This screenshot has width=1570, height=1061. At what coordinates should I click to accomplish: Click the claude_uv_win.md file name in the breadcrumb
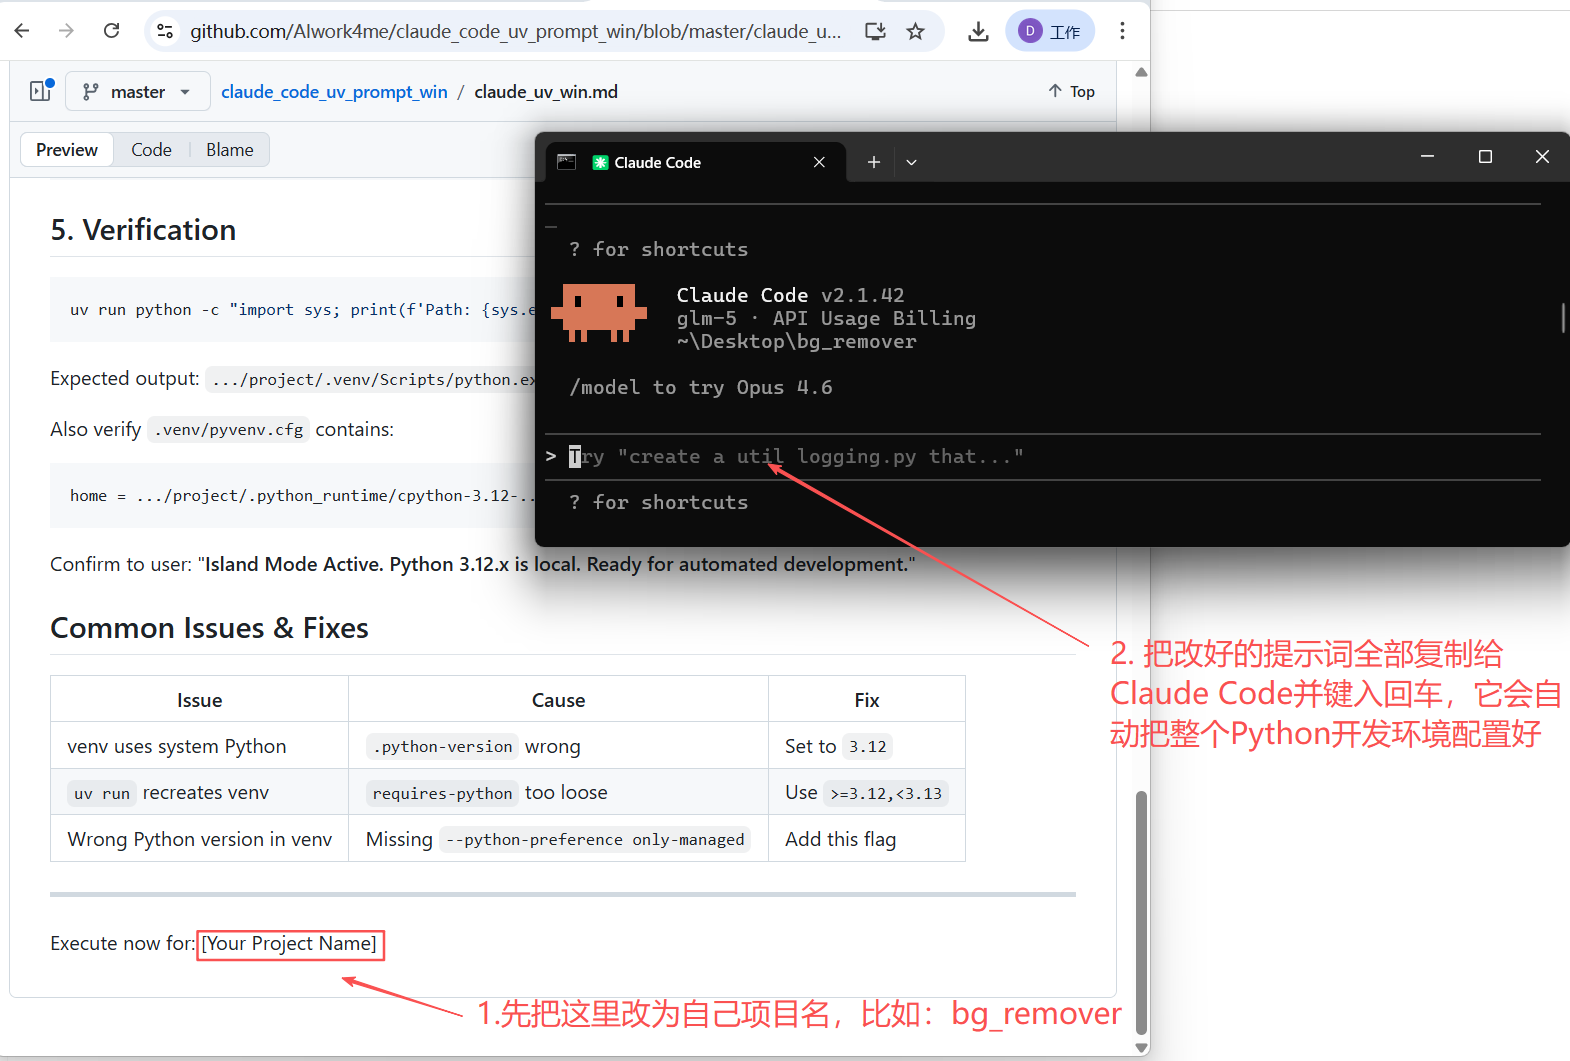pos(546,92)
